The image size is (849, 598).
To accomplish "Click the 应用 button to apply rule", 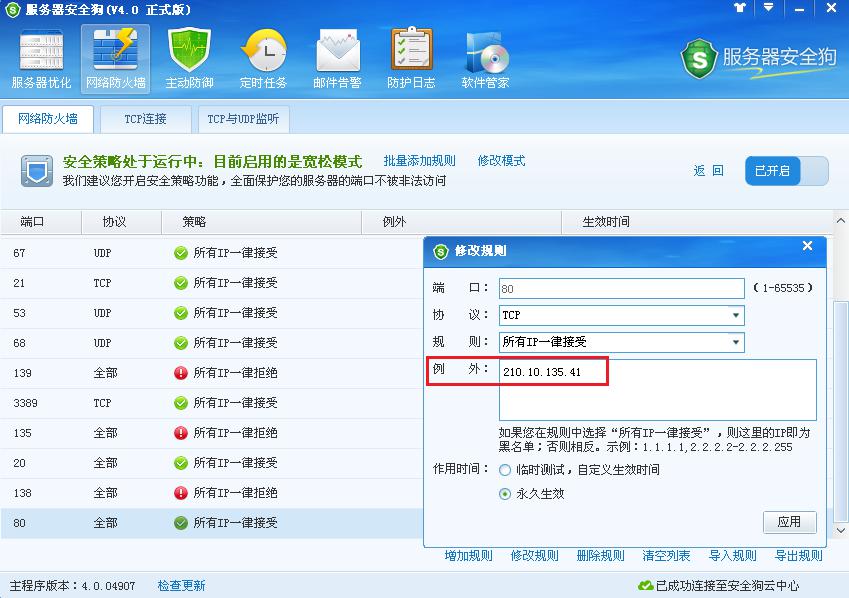I will (x=790, y=522).
